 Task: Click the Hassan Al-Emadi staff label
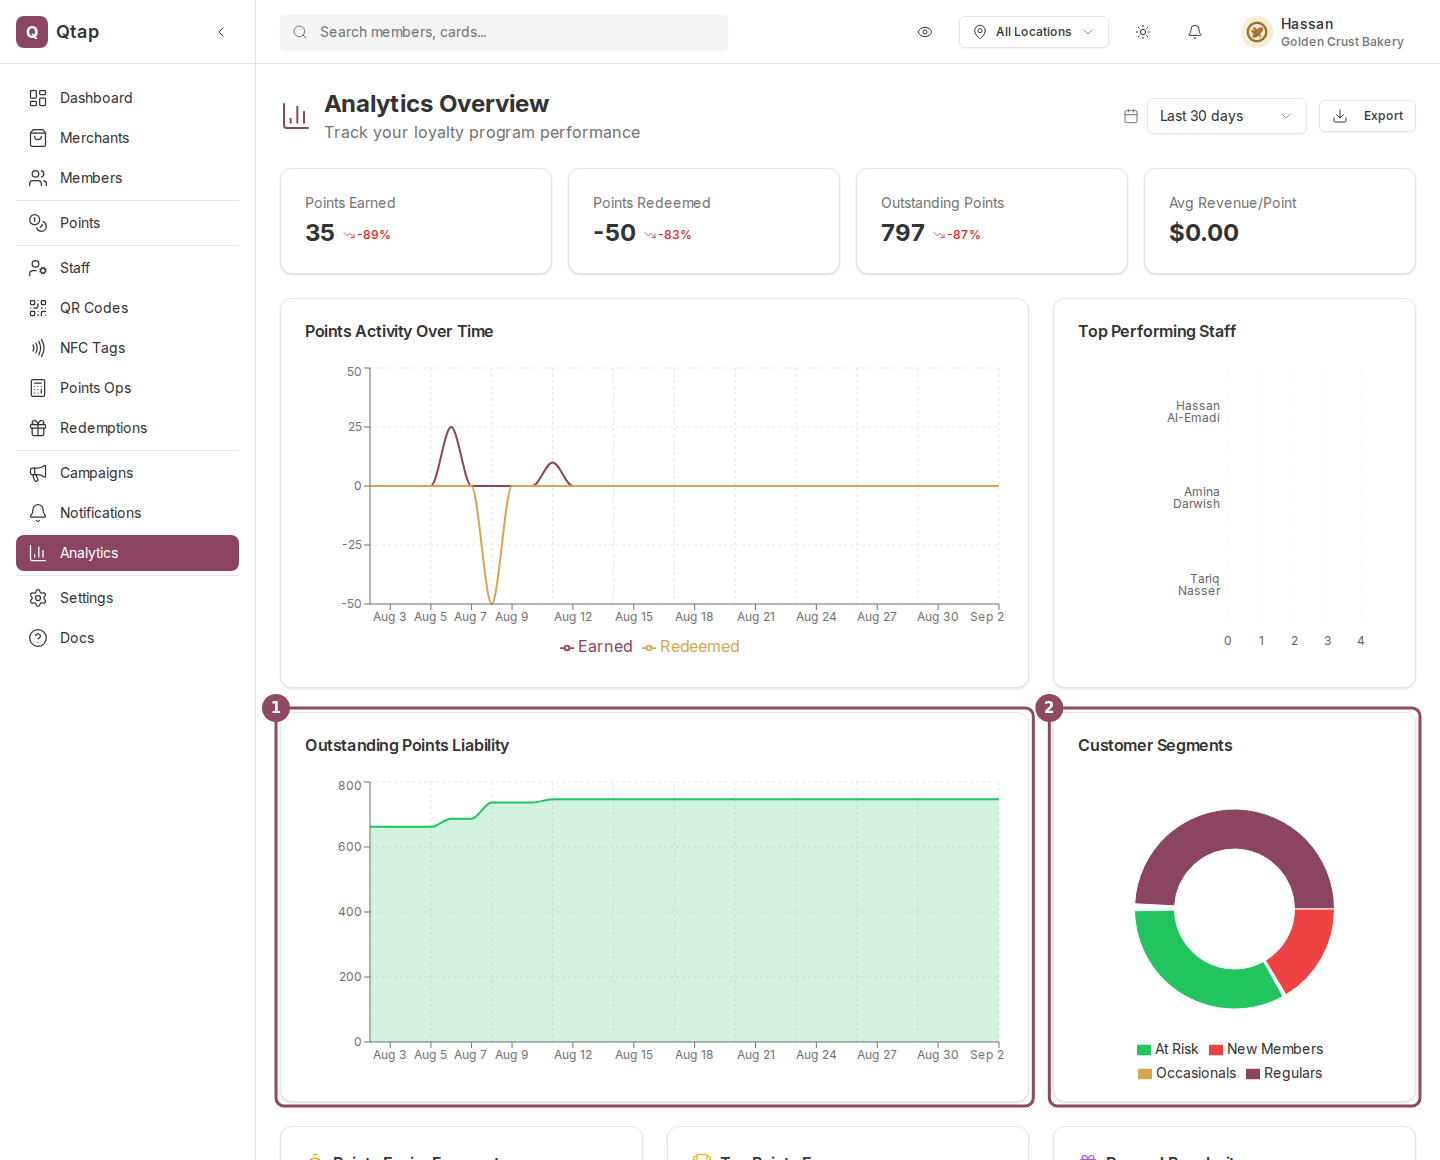coord(1194,412)
